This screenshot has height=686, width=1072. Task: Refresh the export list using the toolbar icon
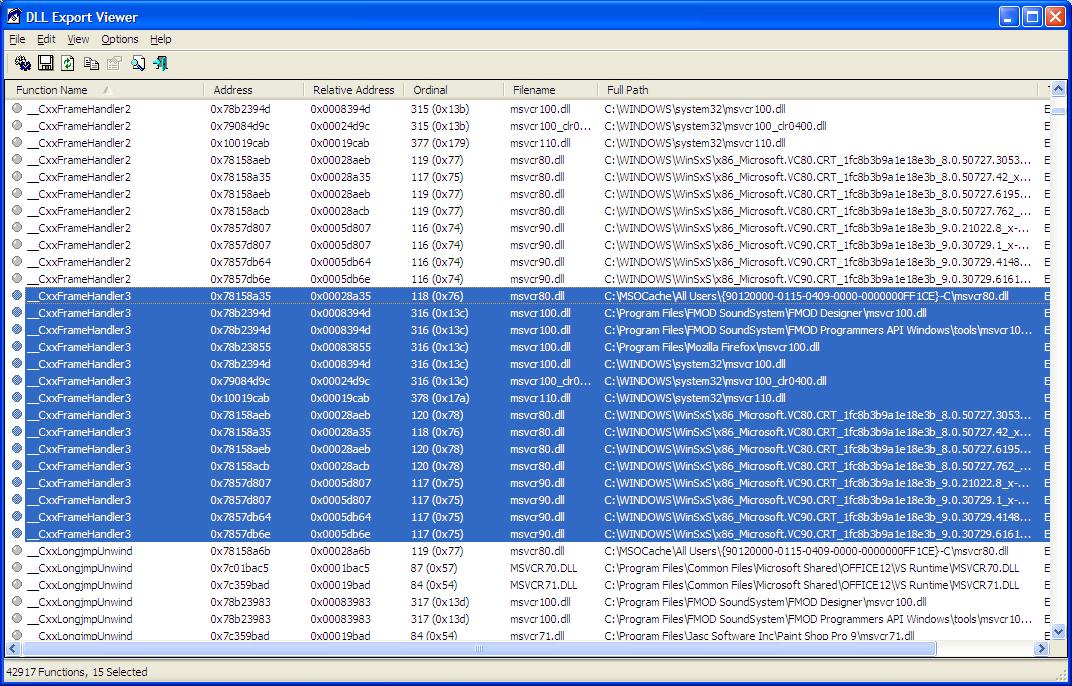68,63
